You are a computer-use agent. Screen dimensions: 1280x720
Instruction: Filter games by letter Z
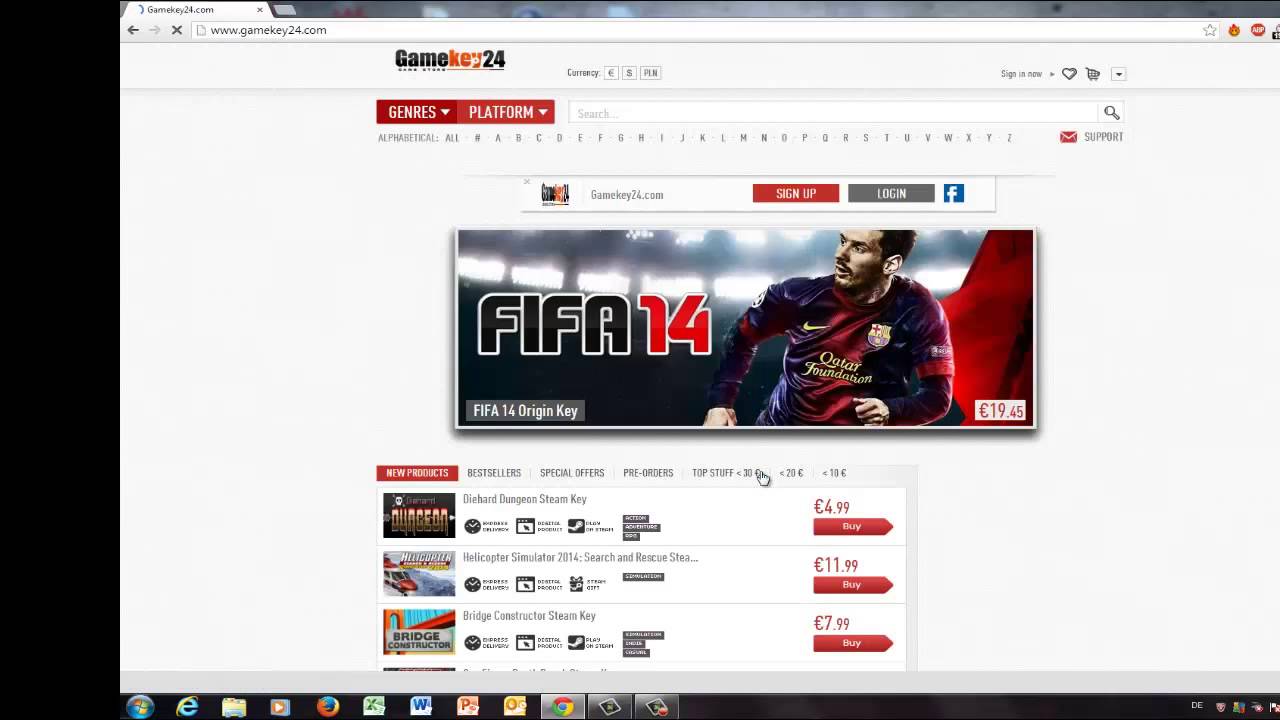click(1009, 138)
